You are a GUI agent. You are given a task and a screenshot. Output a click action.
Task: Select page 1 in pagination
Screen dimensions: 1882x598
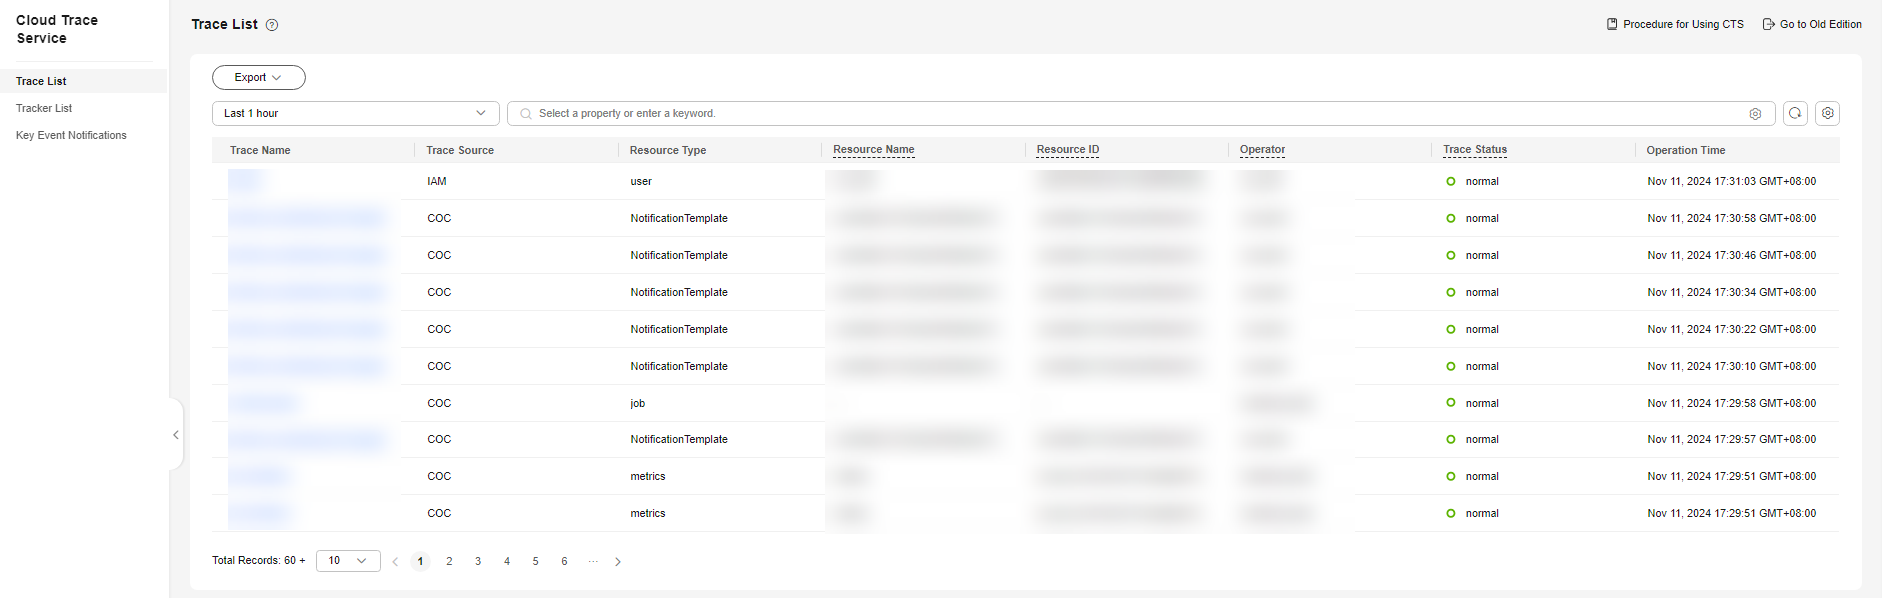pos(421,561)
